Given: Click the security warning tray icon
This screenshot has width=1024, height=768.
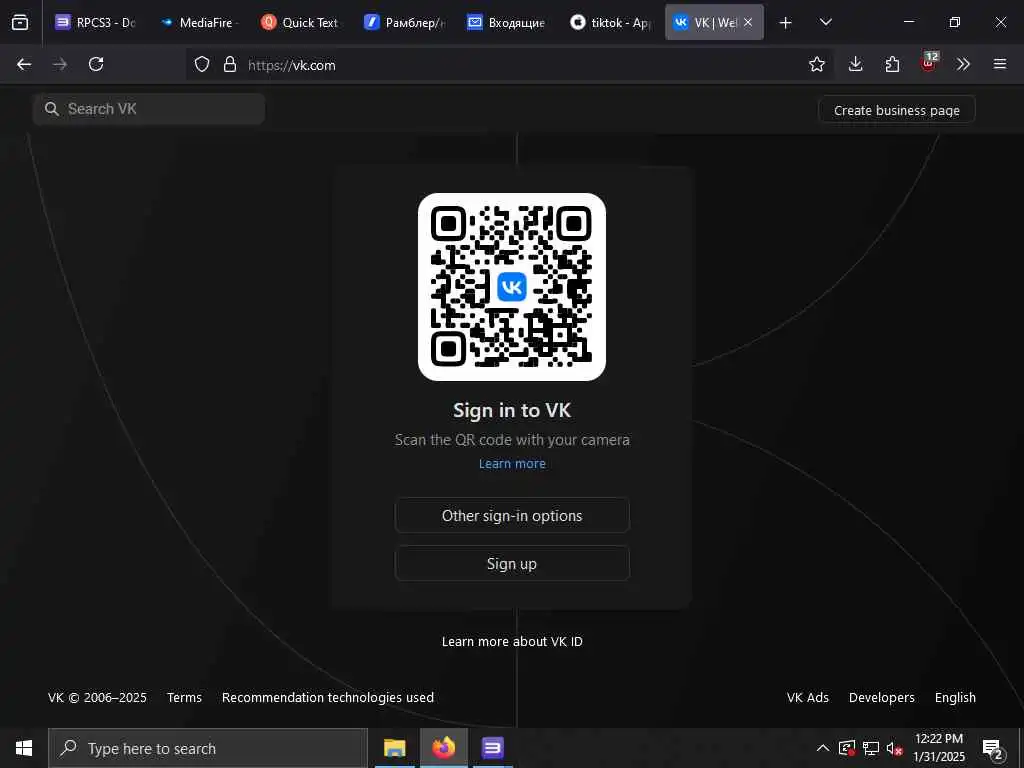Looking at the screenshot, I should click(847, 748).
